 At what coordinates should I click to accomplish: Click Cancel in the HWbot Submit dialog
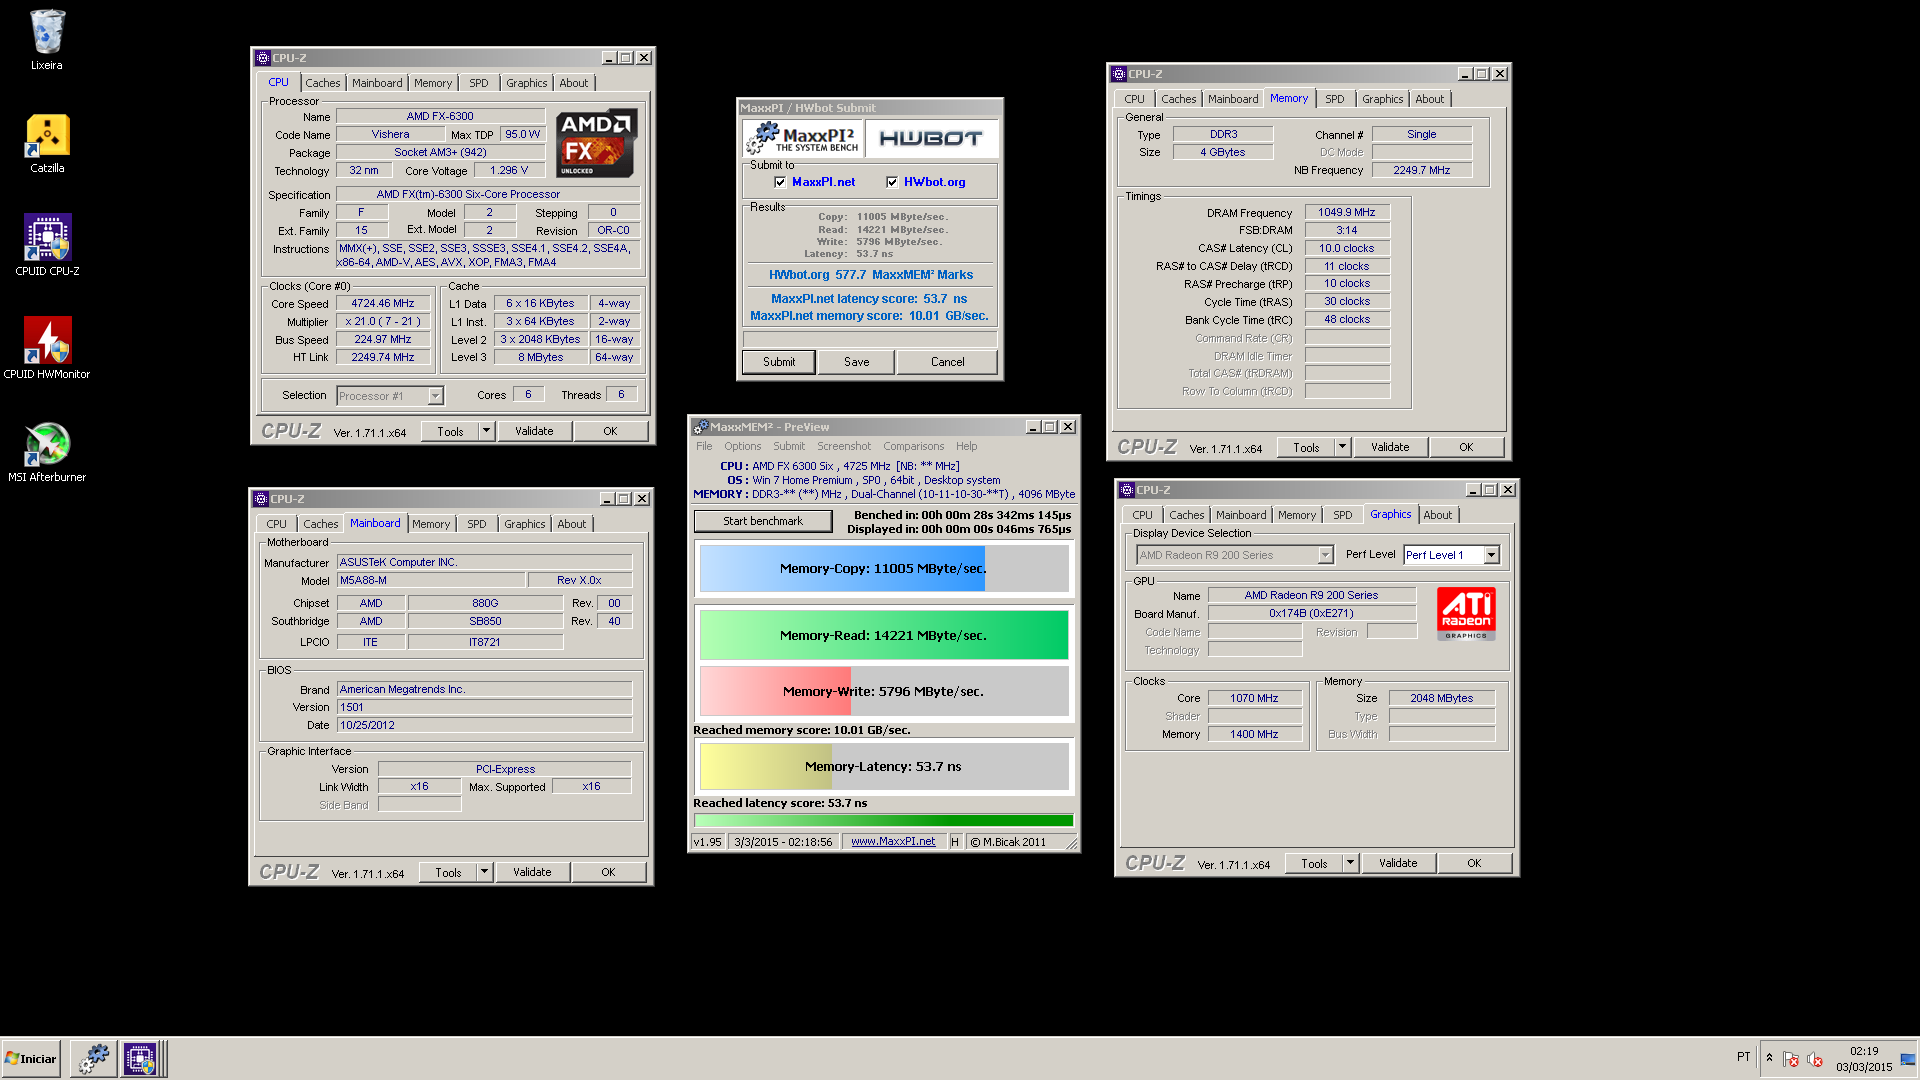point(947,362)
